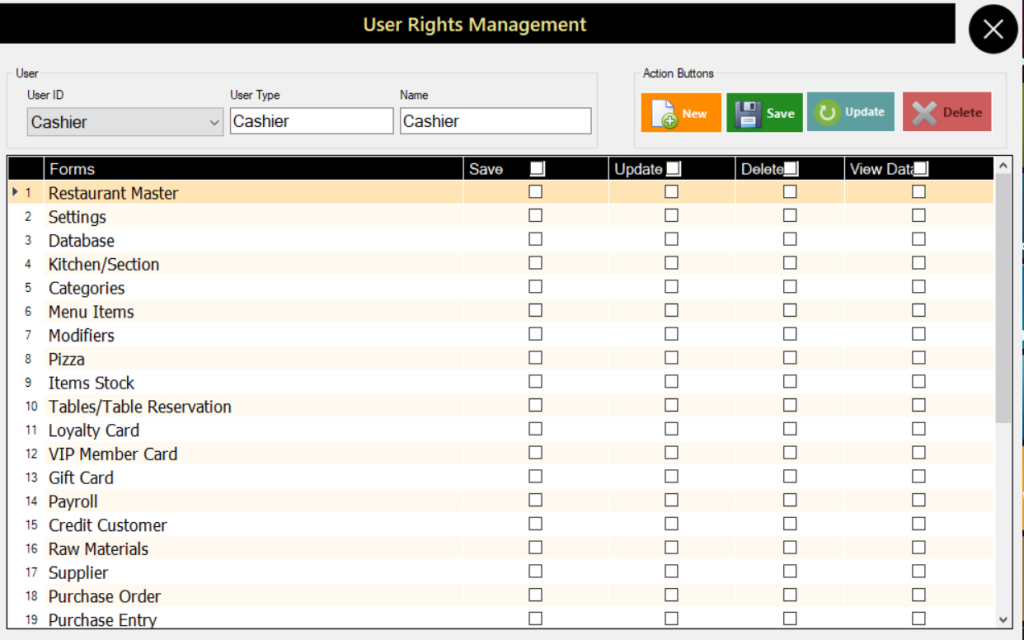Screen dimensions: 1024x640
Task: Enable View Data right for Loyalty Card
Action: (919, 428)
